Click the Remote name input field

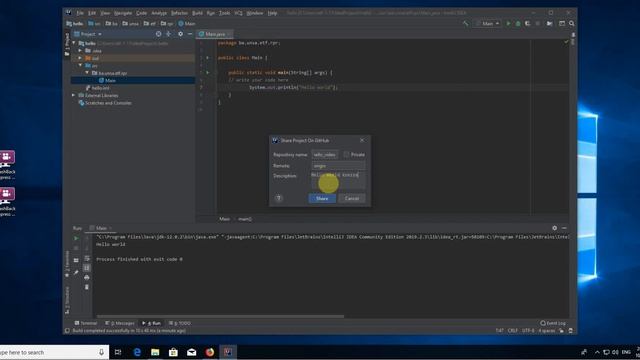coord(338,166)
